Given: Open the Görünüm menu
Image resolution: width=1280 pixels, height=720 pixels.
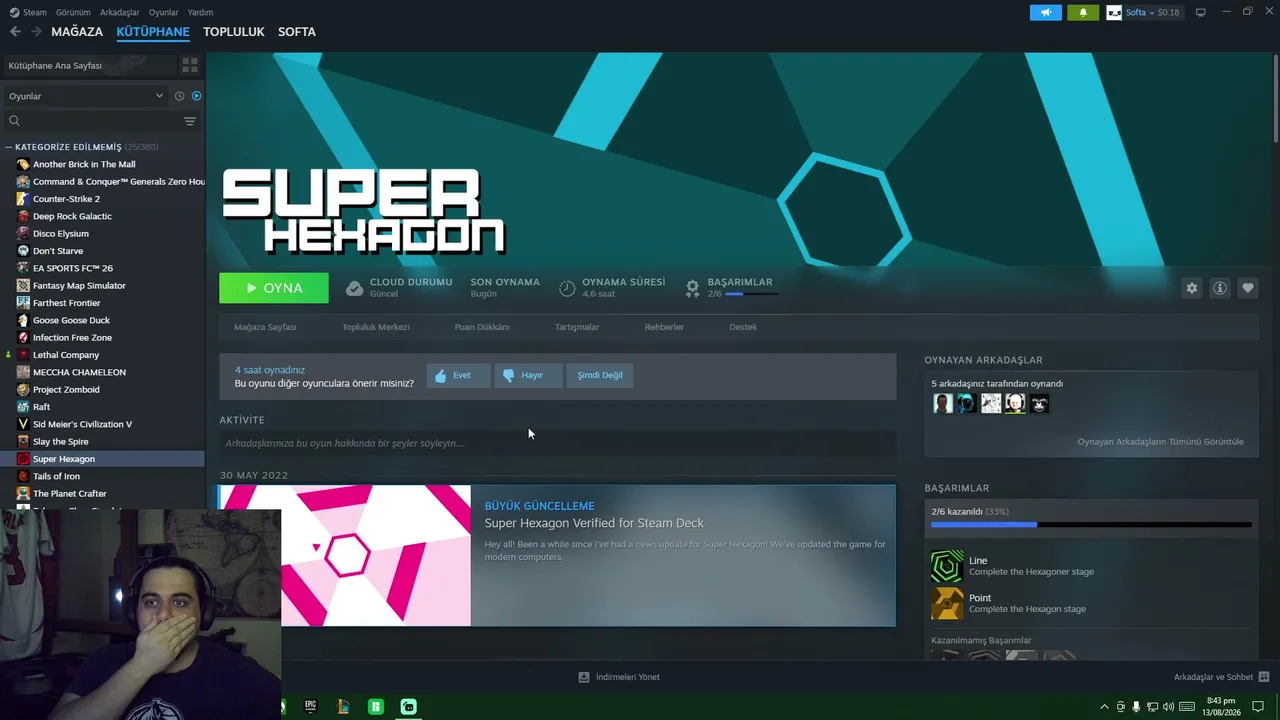Looking at the screenshot, I should coord(73,13).
